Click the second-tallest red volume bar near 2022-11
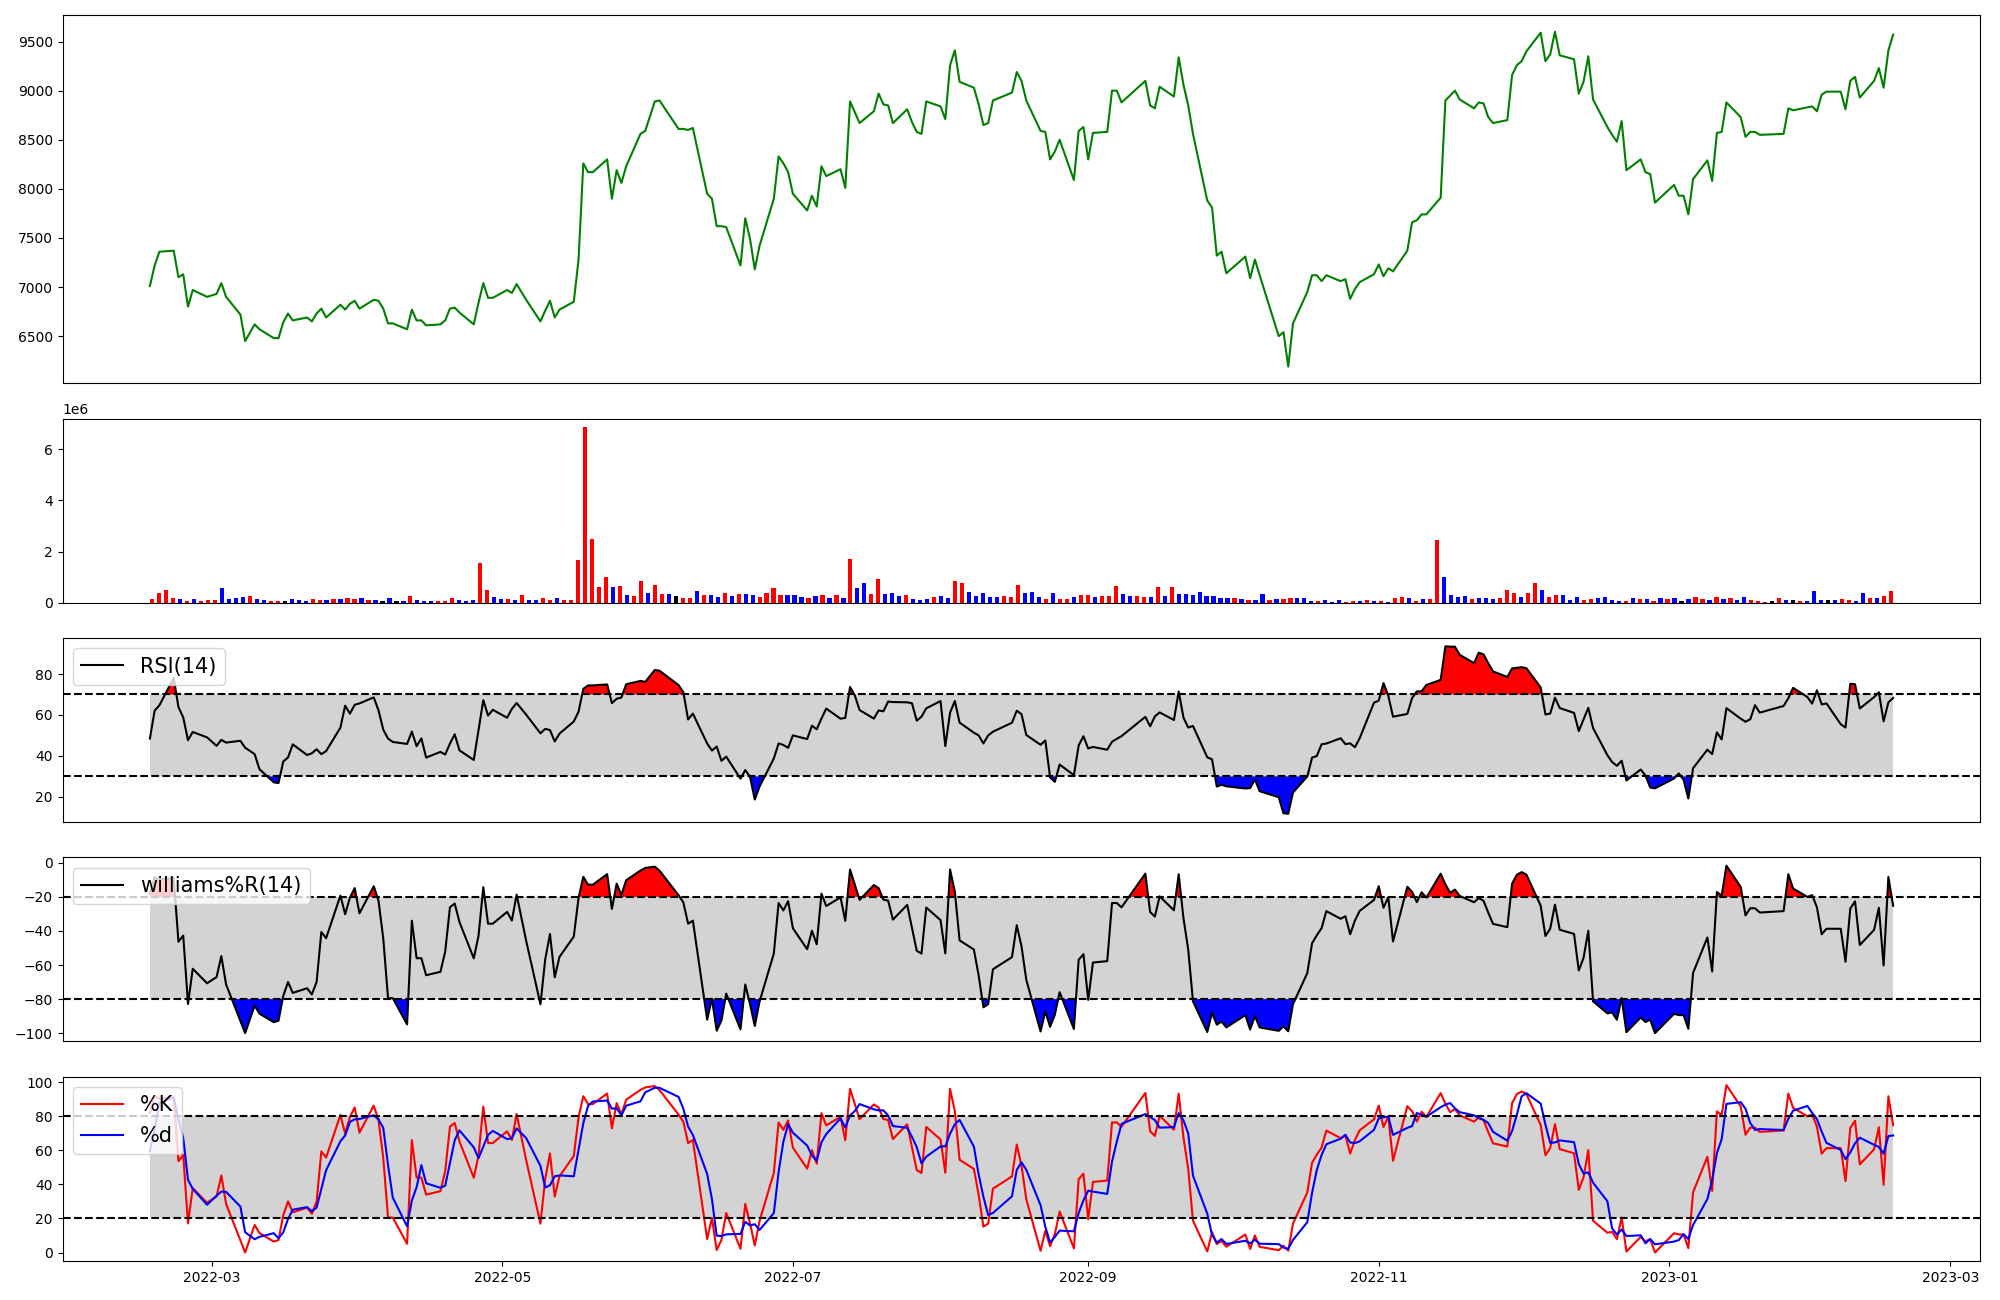This screenshot has width=2000, height=1300. [x=1437, y=572]
